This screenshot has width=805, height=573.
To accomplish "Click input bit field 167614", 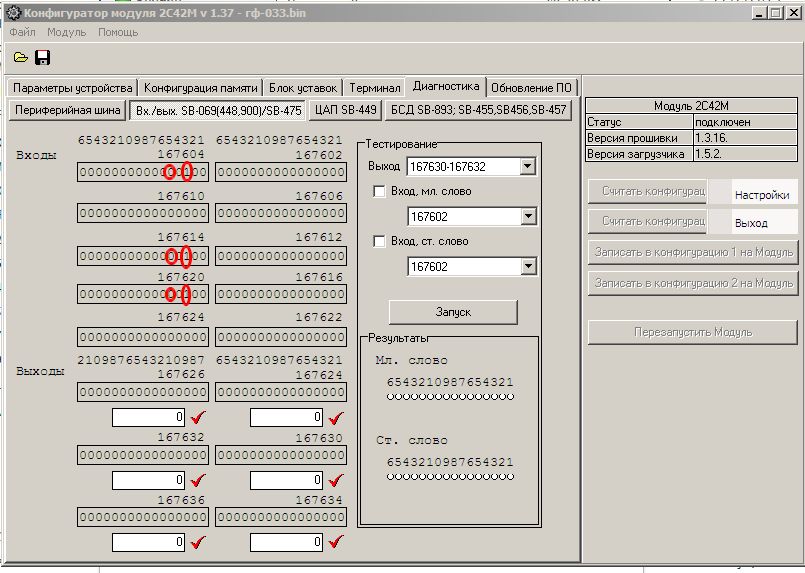I will tap(143, 256).
